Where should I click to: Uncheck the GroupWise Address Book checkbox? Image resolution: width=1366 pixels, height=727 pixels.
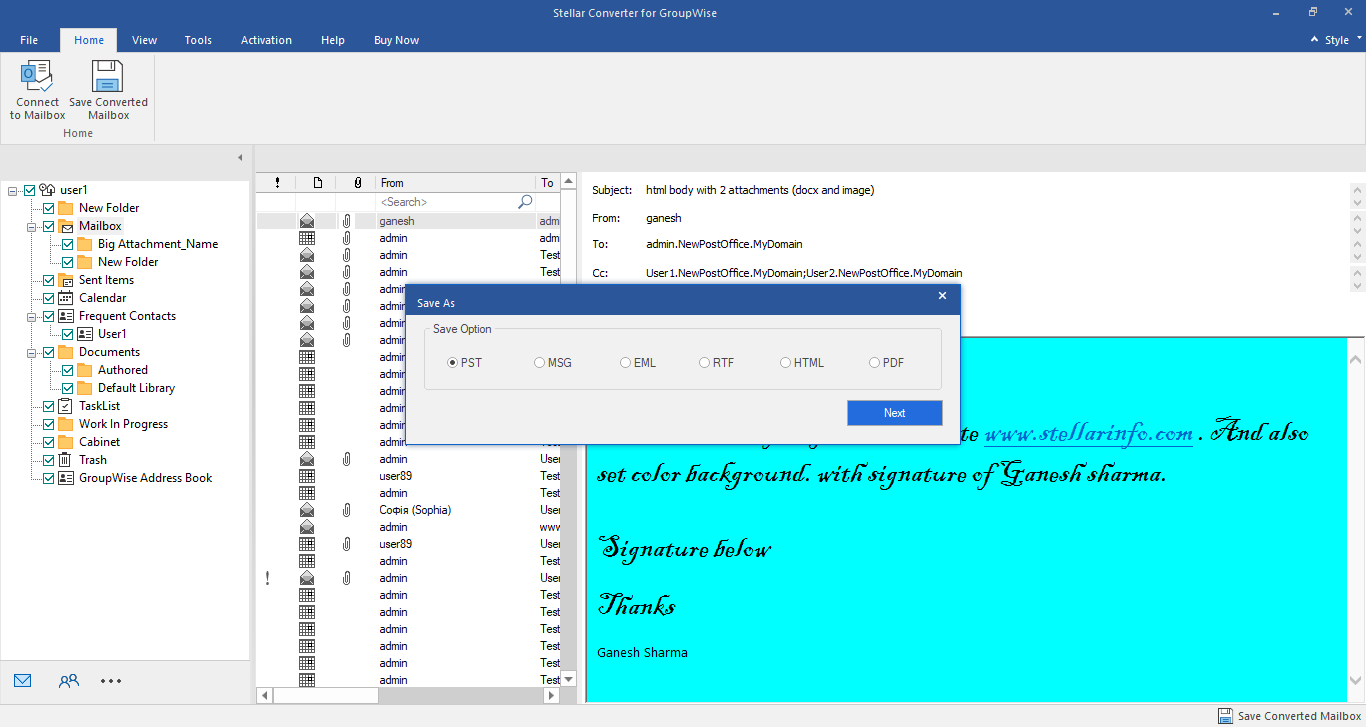click(x=48, y=478)
